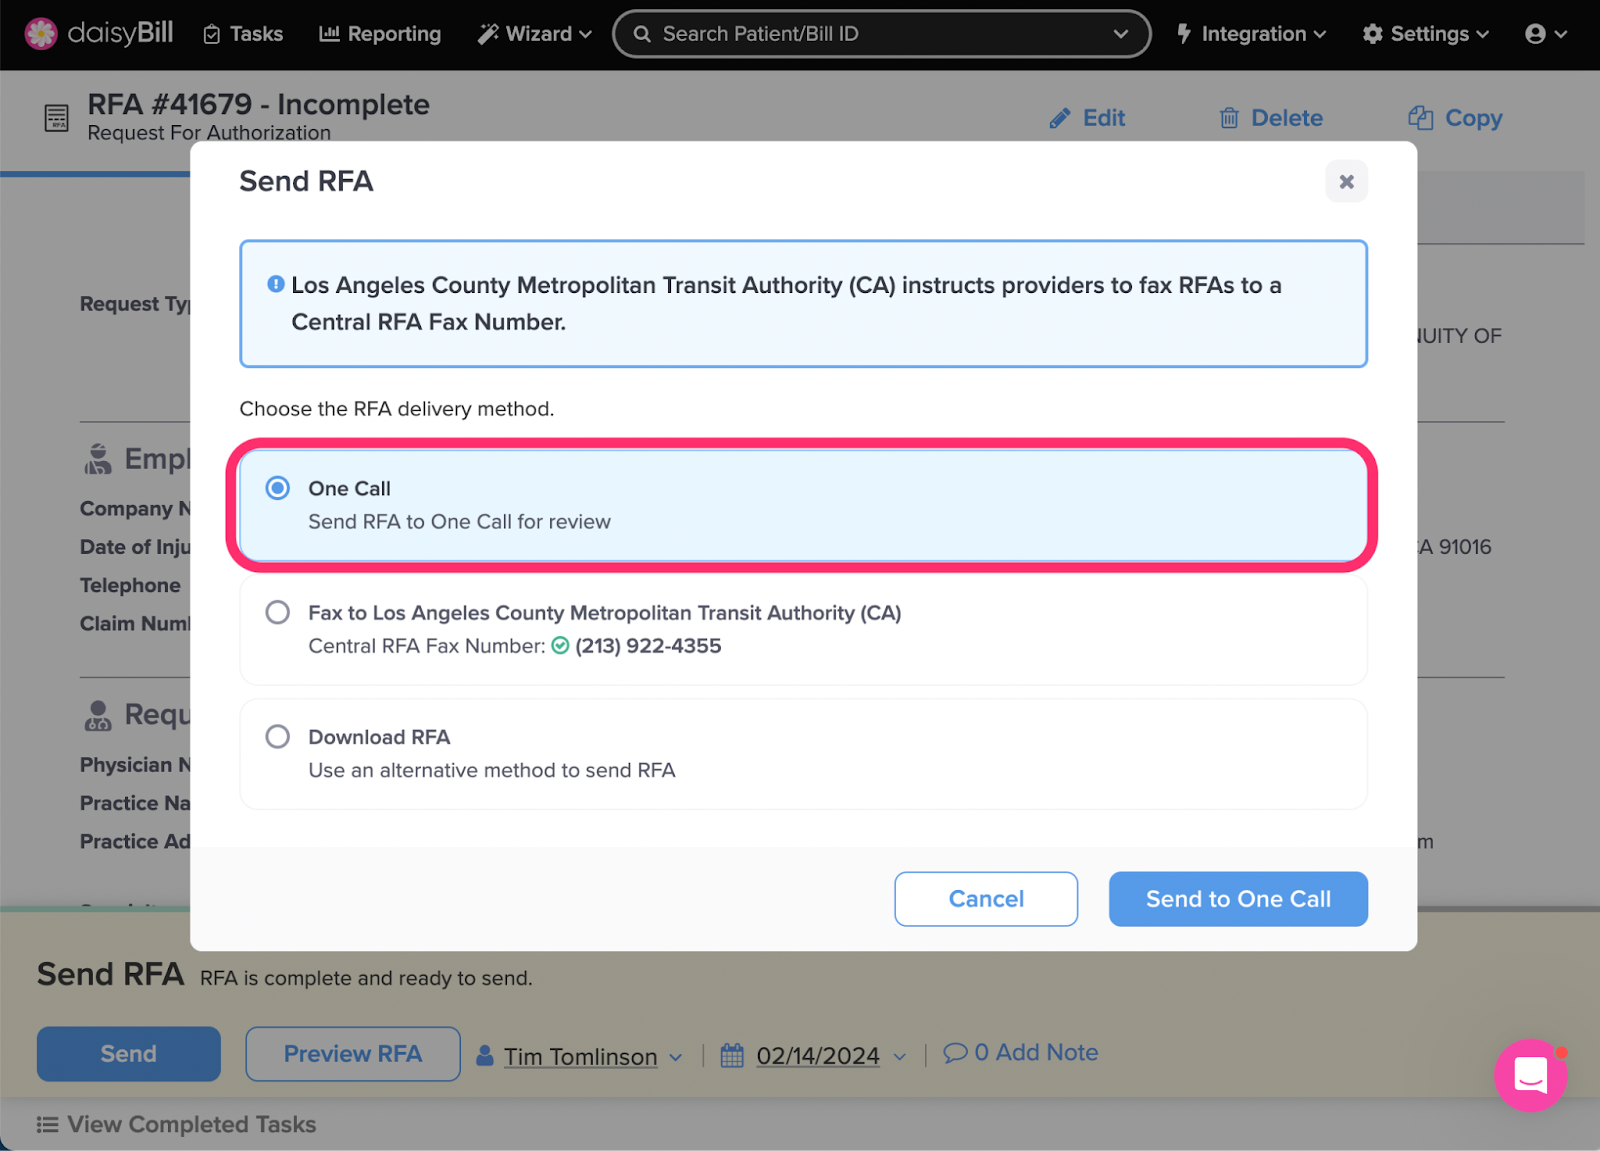Viewport: 1600px width, 1151px height.
Task: Click the Integration lightning bolt icon
Action: [1184, 34]
